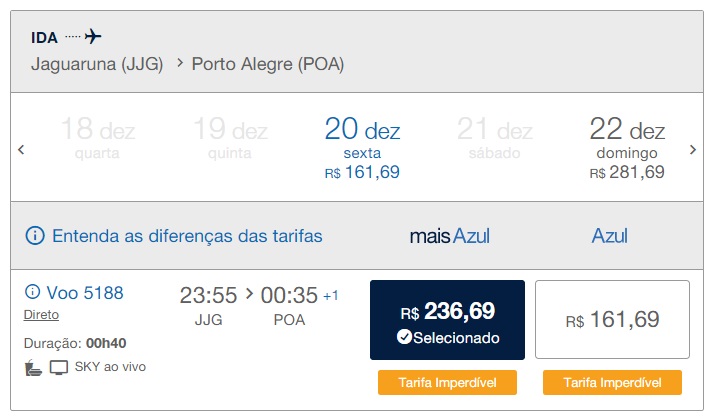Click the TV screen icon beside SKY
The width and height of the screenshot is (712, 418).
59,367
